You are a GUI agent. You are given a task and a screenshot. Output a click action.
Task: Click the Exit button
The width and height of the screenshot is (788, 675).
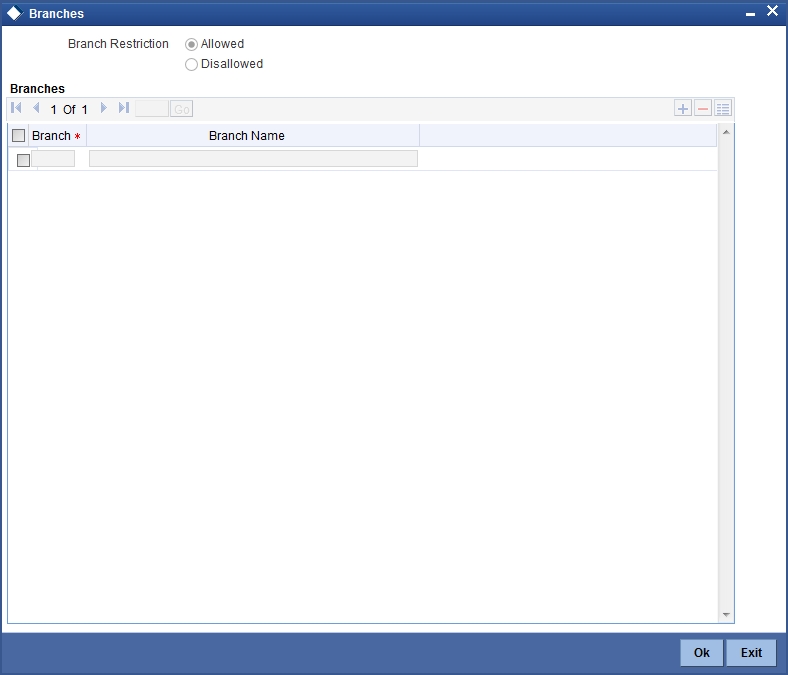[x=751, y=652]
